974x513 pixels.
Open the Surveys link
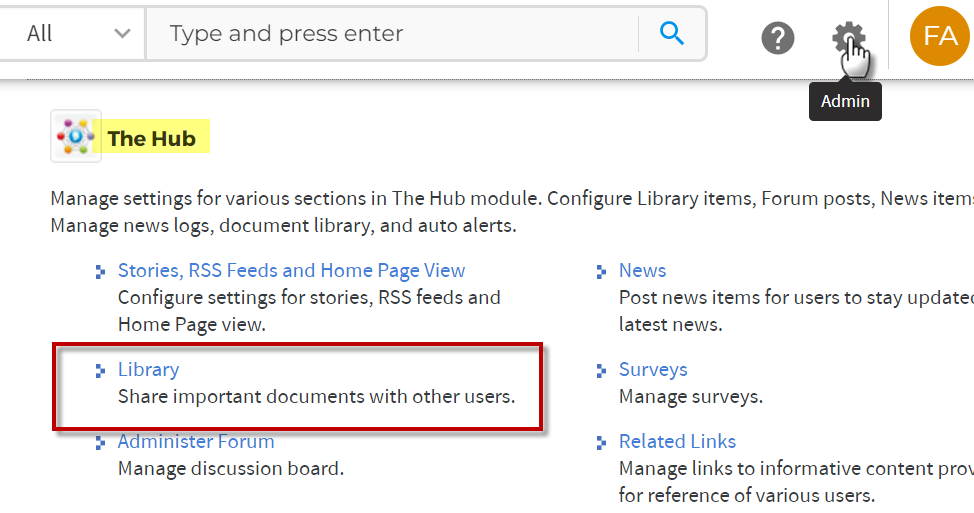pyautogui.click(x=653, y=370)
